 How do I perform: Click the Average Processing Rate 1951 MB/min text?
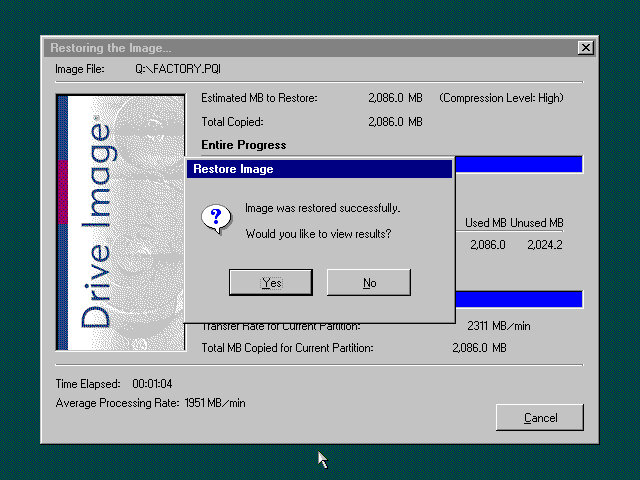(x=150, y=403)
